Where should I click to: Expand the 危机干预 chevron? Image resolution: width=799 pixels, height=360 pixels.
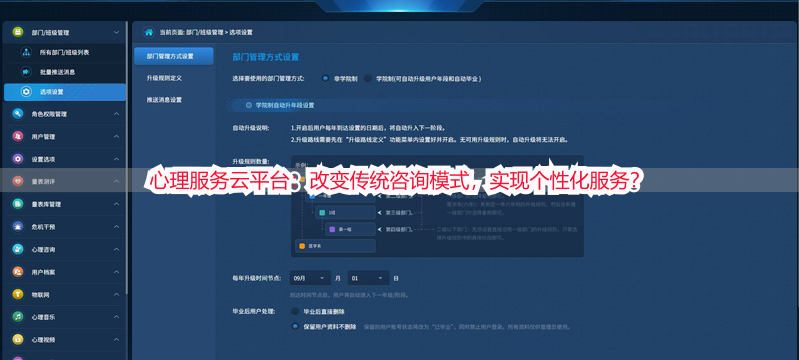[116, 227]
